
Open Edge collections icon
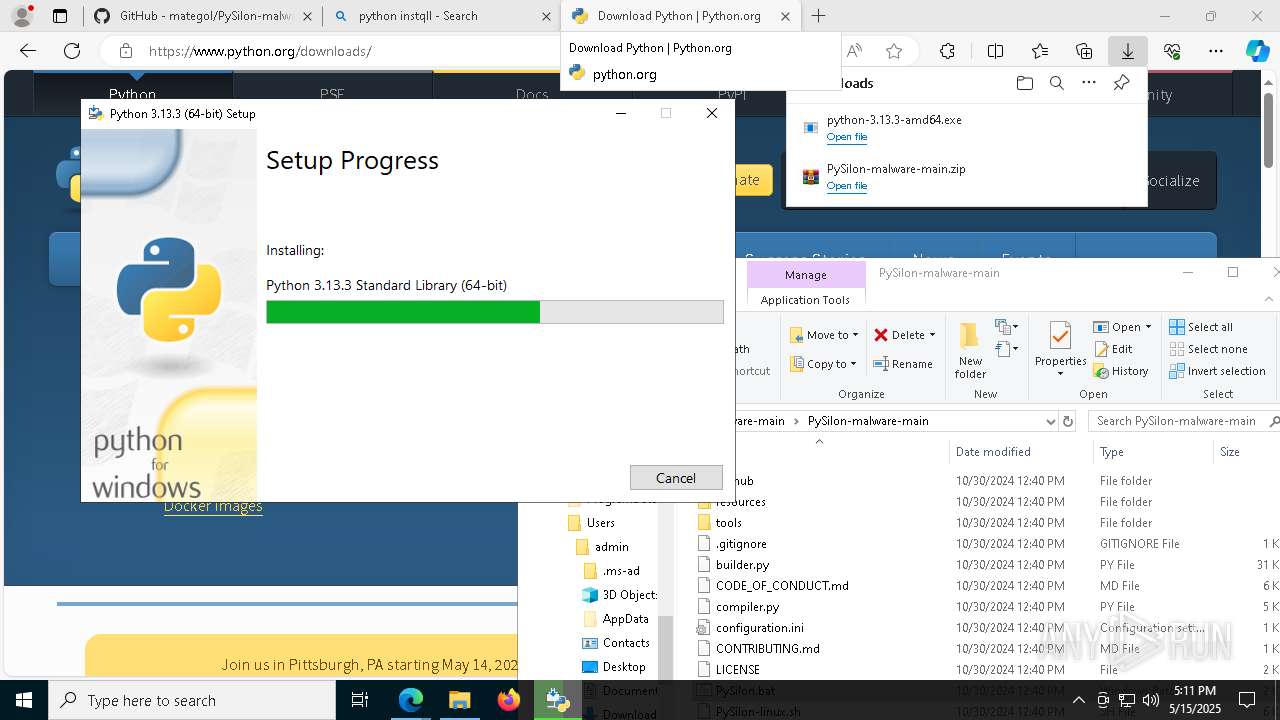pyautogui.click(x=1084, y=51)
